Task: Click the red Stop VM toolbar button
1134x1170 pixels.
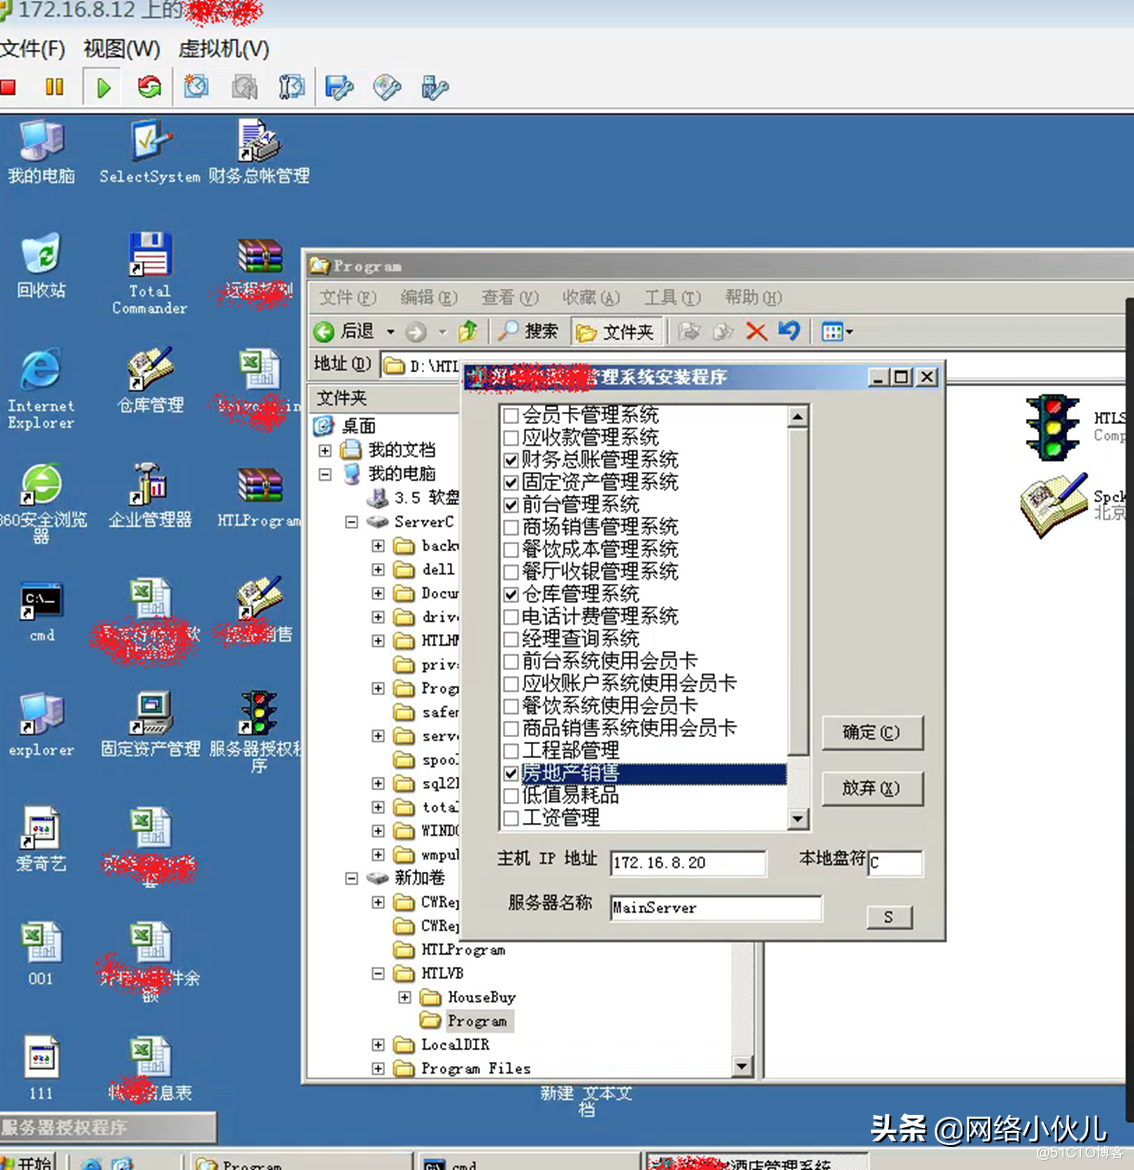Action: click(8, 87)
